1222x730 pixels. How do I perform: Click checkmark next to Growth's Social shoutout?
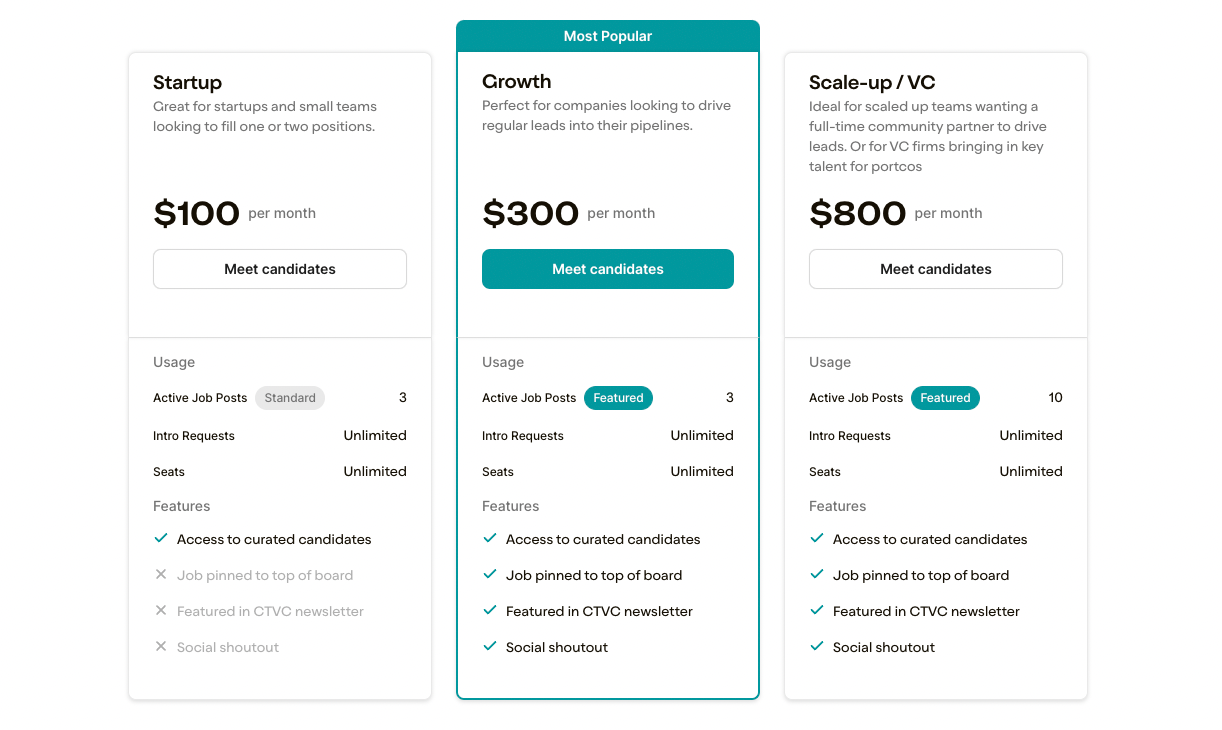tap(490, 646)
